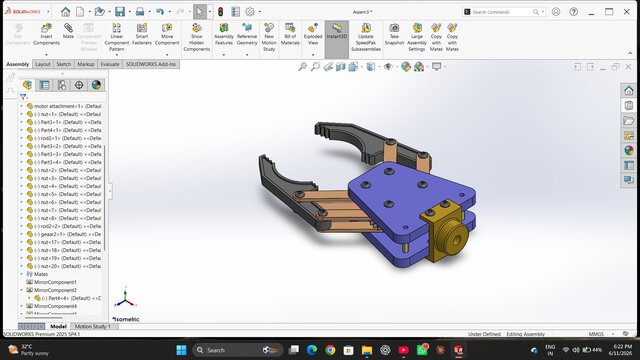Click the filter icon above the tree
The height and width of the screenshot is (360, 640).
(x=23, y=97)
